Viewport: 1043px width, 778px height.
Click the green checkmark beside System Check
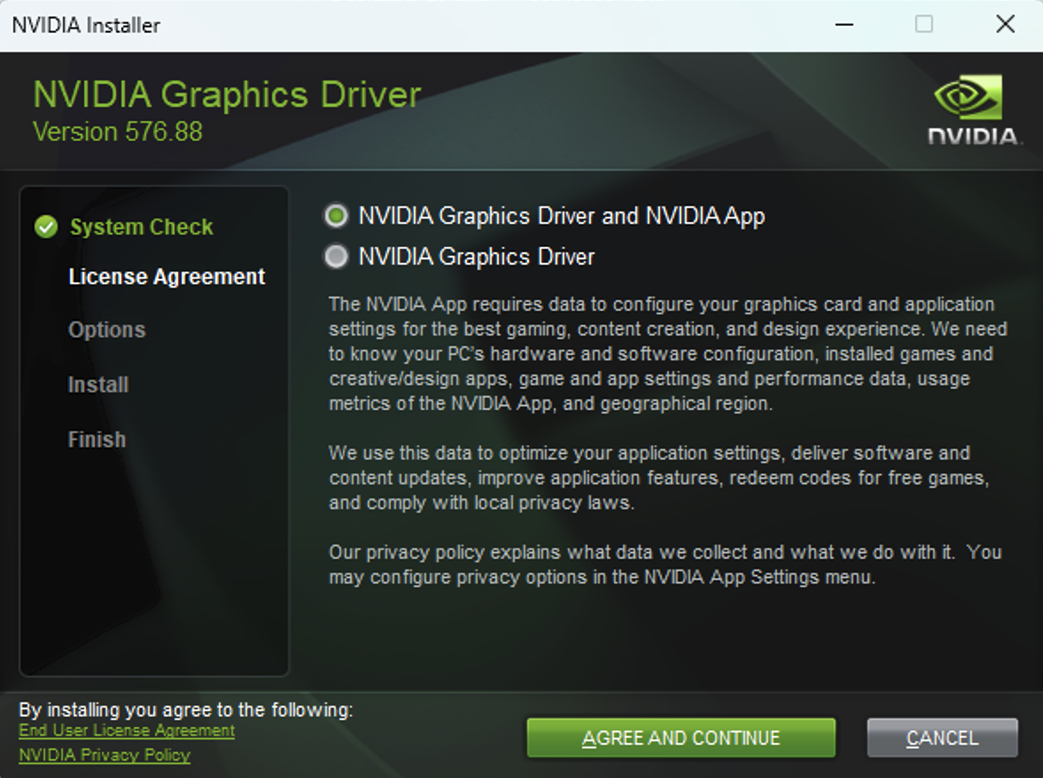tap(44, 227)
